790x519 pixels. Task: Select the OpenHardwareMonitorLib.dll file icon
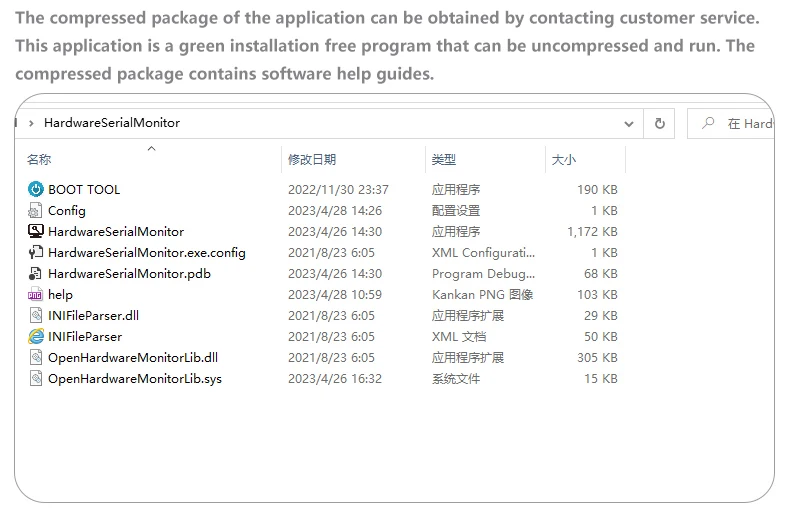[35, 357]
